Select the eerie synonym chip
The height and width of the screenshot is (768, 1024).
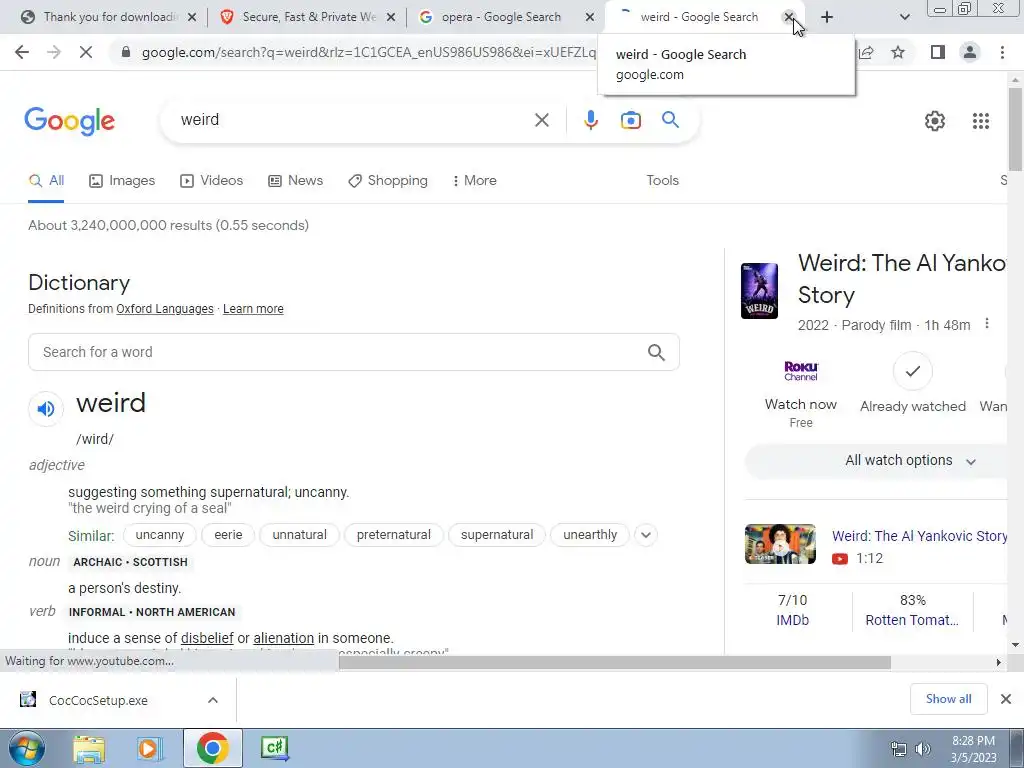[228, 535]
